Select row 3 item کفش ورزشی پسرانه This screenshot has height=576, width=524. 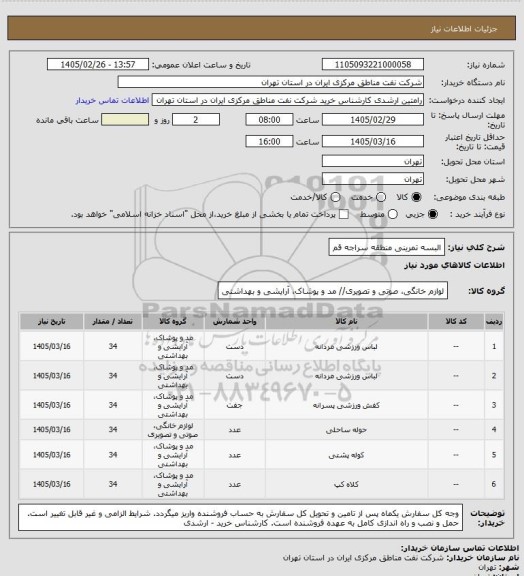[x=346, y=406]
